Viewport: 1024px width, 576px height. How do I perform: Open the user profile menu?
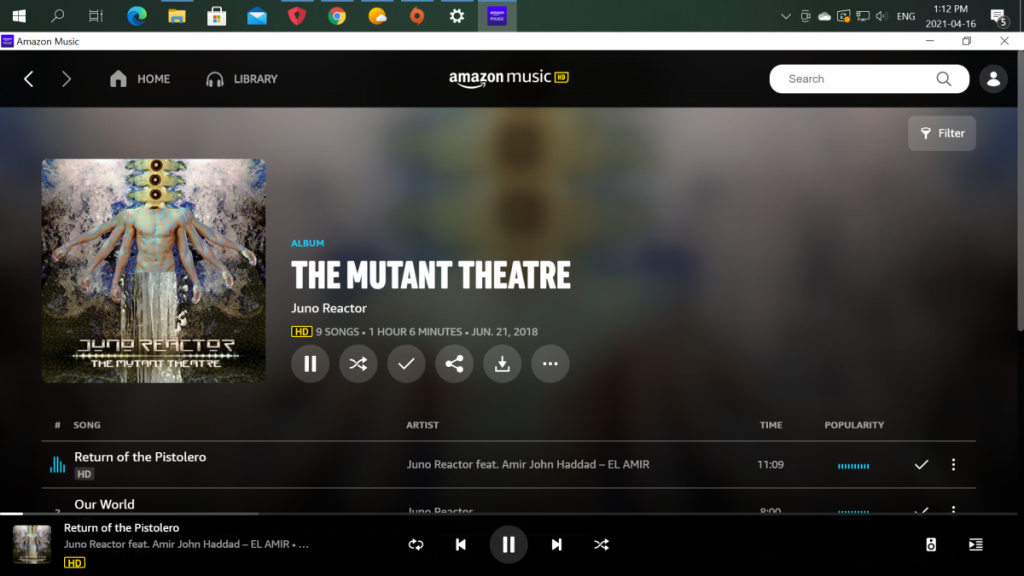click(x=993, y=79)
